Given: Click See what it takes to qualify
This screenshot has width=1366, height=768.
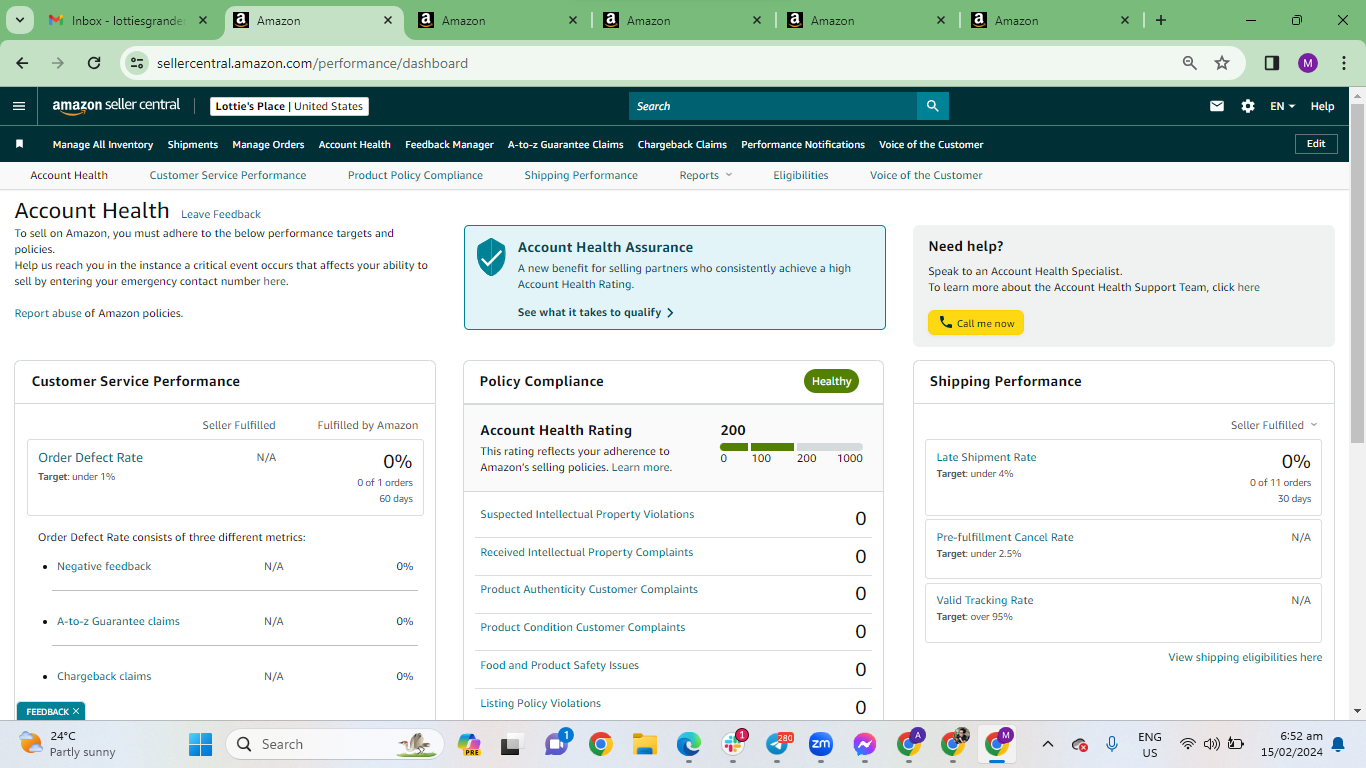Looking at the screenshot, I should coord(596,312).
